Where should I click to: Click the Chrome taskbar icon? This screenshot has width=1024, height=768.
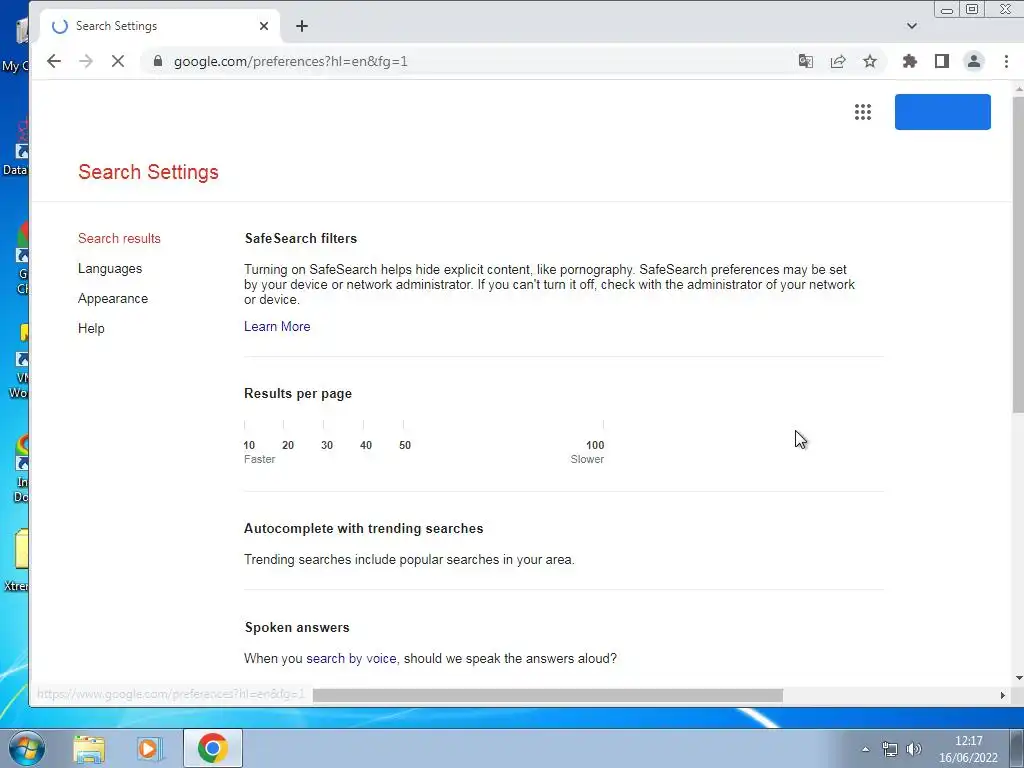pyautogui.click(x=212, y=748)
